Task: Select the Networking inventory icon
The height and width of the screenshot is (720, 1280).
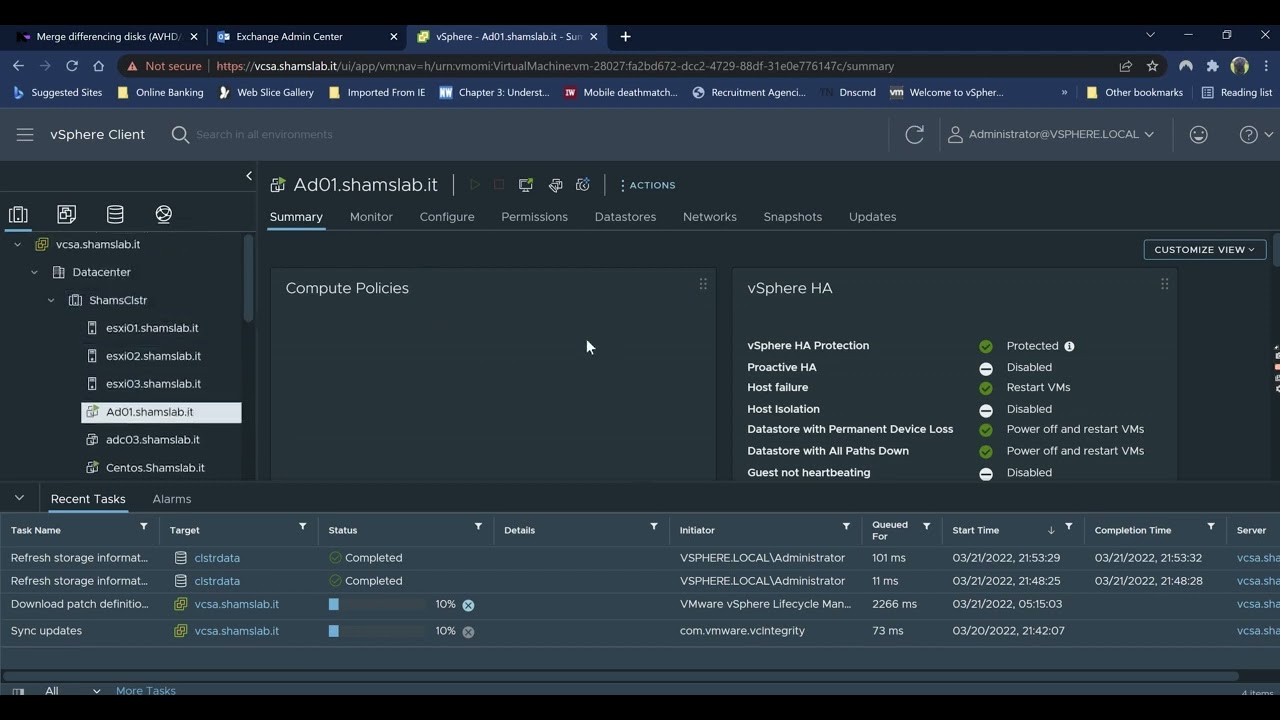Action: tap(164, 214)
